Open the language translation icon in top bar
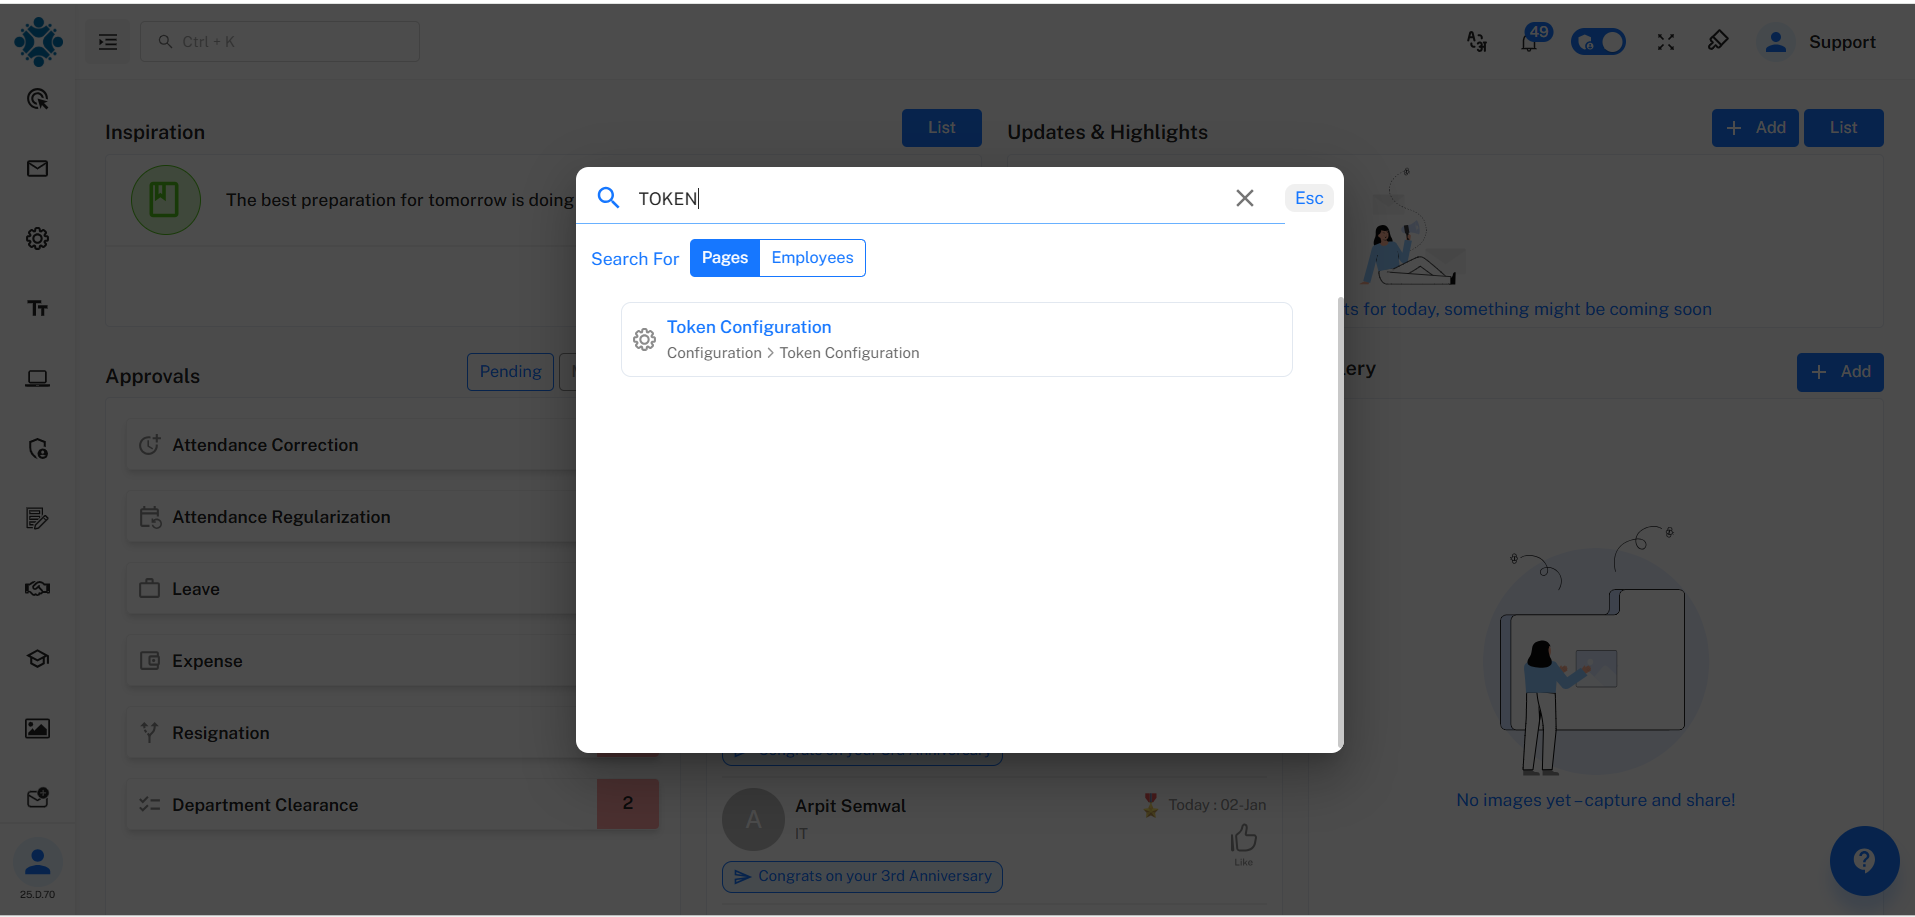Viewport: 1915px width, 917px height. tap(1477, 41)
